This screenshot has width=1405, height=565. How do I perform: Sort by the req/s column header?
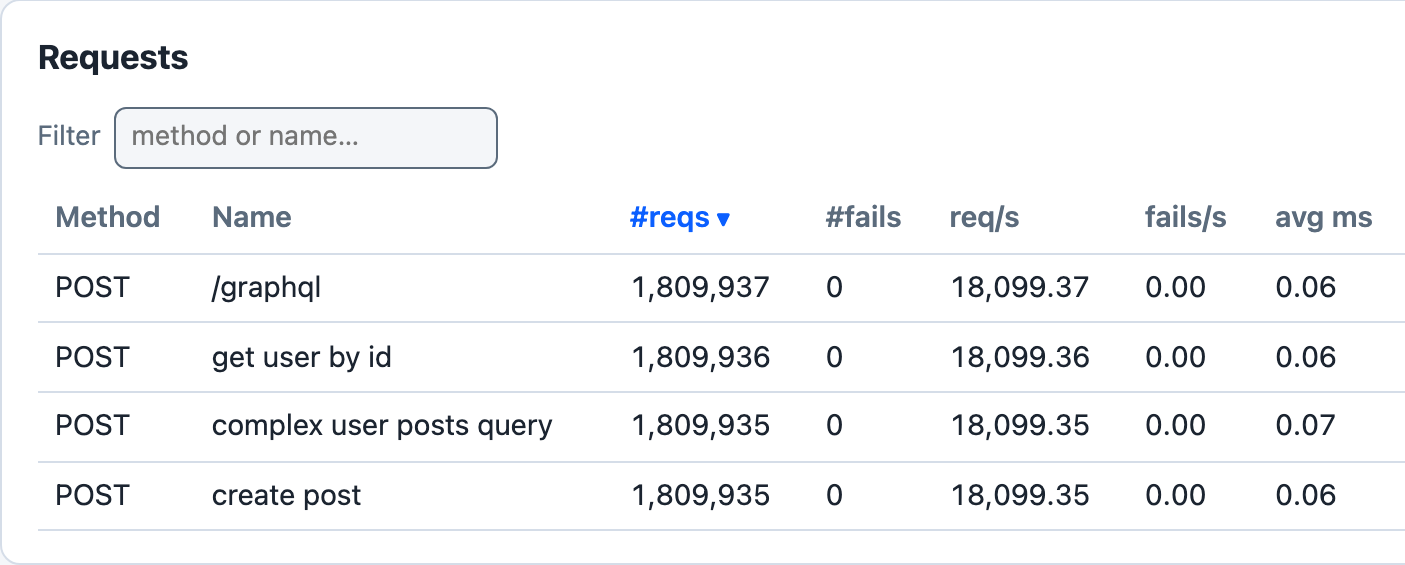[x=984, y=218]
